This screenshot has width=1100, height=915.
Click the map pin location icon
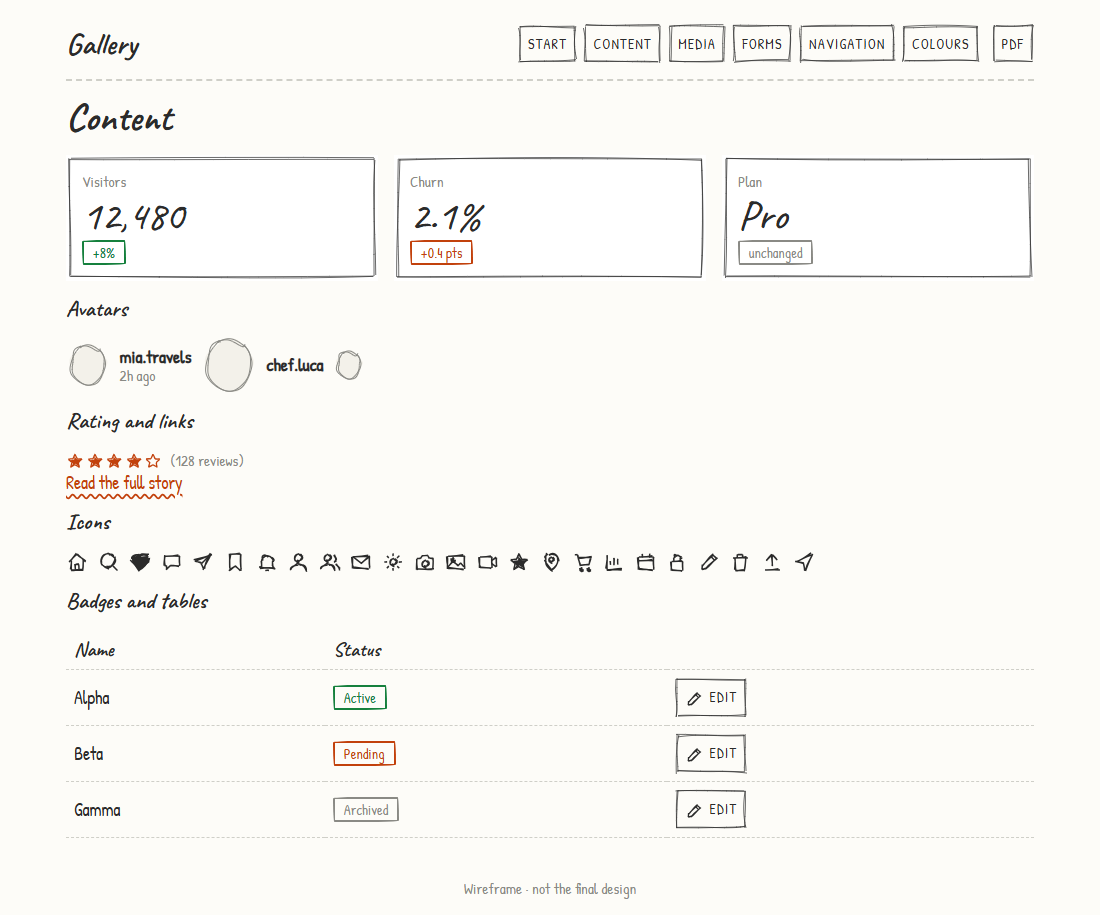coord(551,562)
